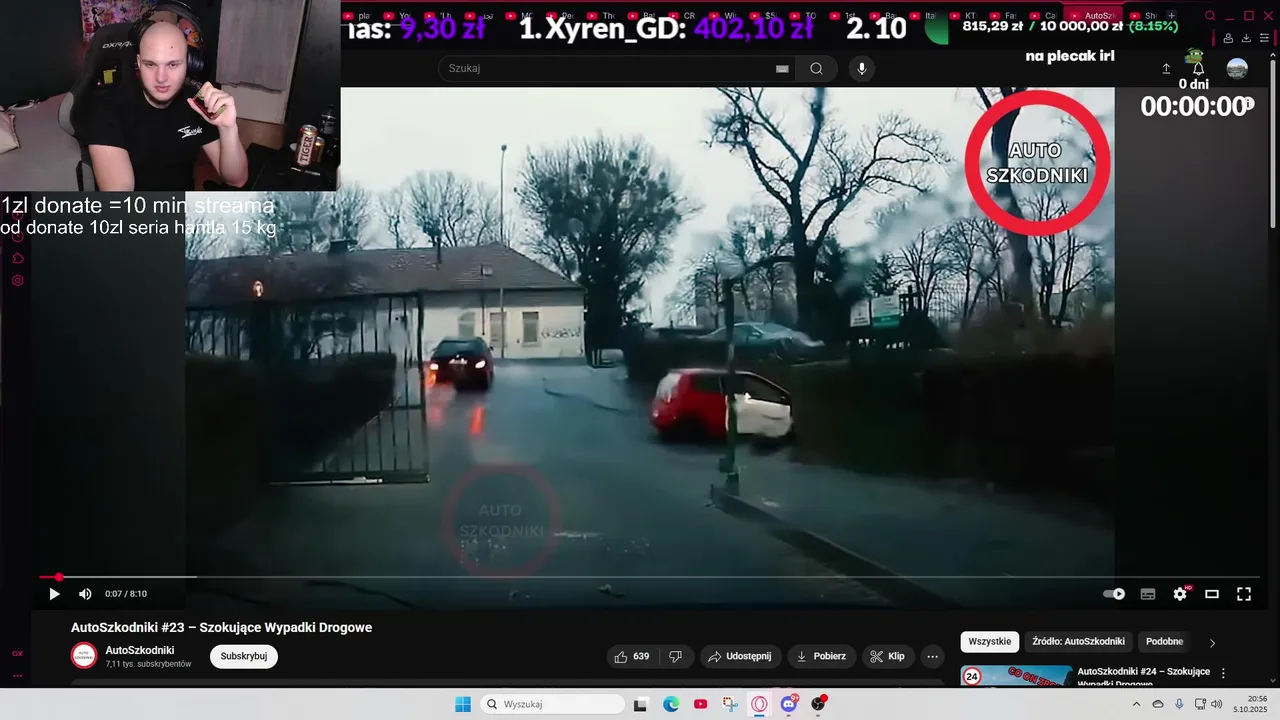Click the taskbar Wyszukaj search box

(x=552, y=704)
